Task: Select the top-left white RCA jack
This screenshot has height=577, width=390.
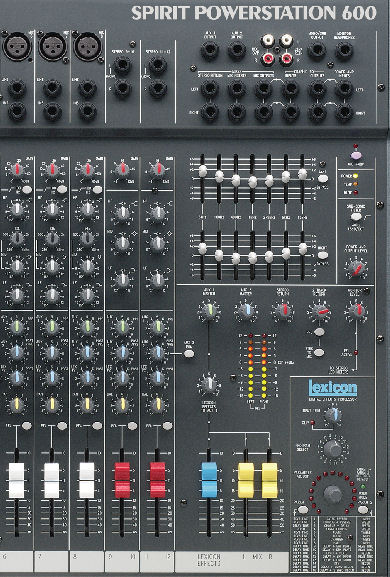Action: [268, 40]
